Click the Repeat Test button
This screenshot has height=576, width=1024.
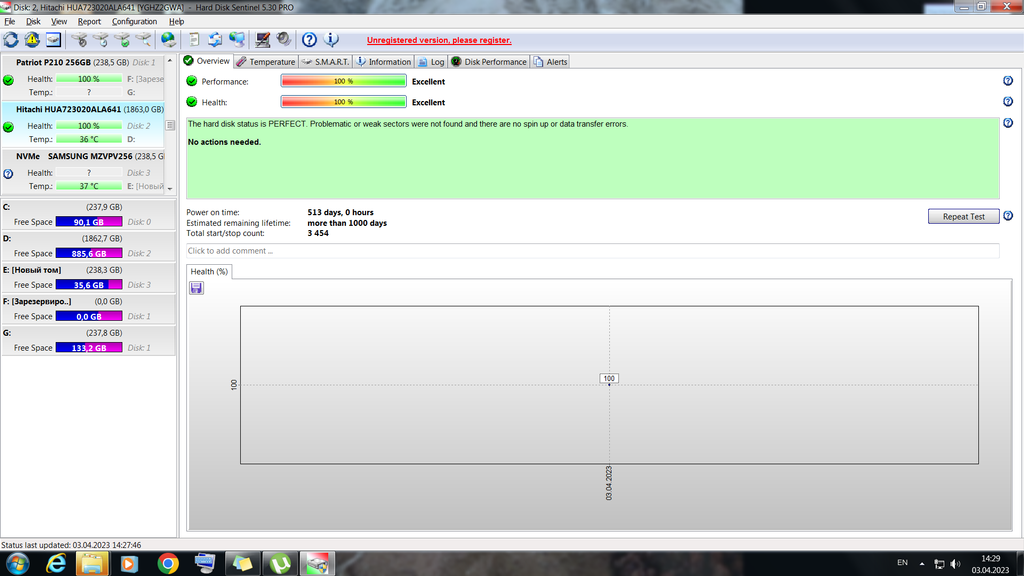click(963, 216)
